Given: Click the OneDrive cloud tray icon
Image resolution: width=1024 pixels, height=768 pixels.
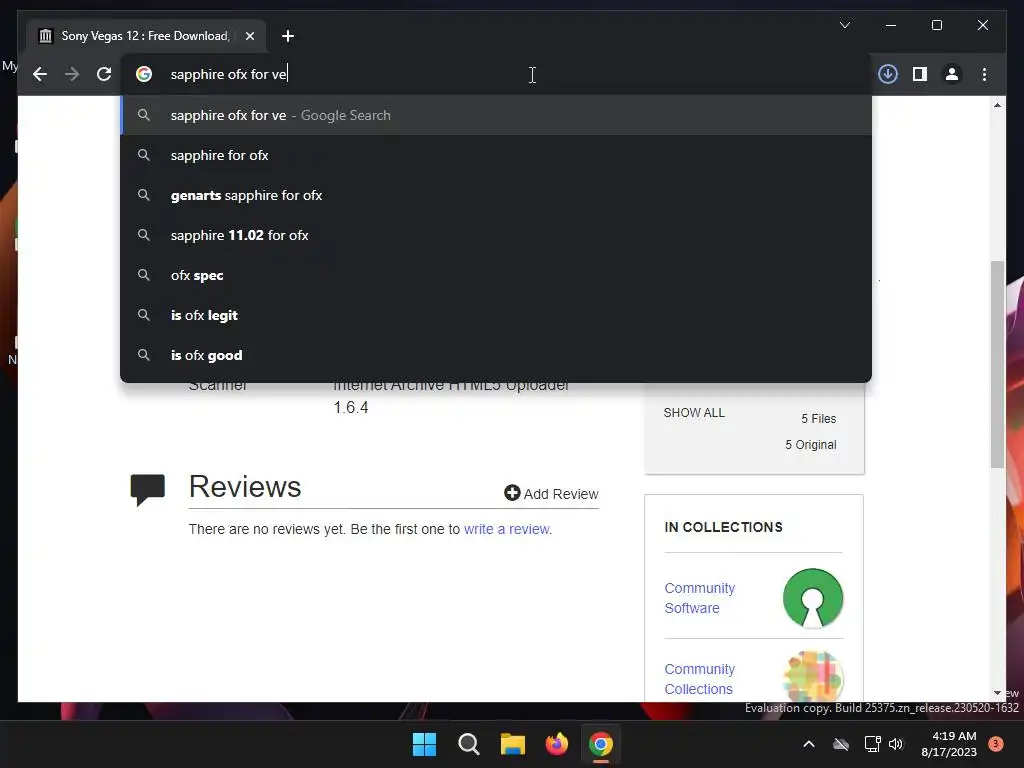Looking at the screenshot, I should tap(841, 744).
